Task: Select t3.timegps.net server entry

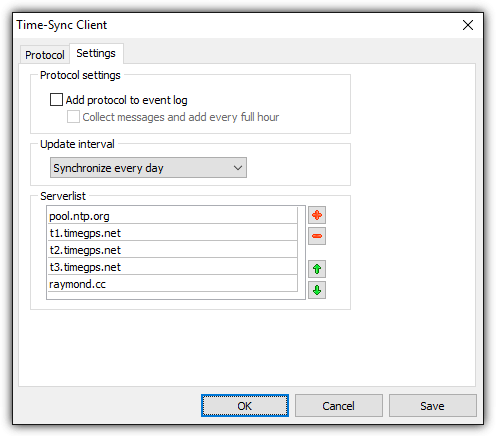Action: pos(172,267)
